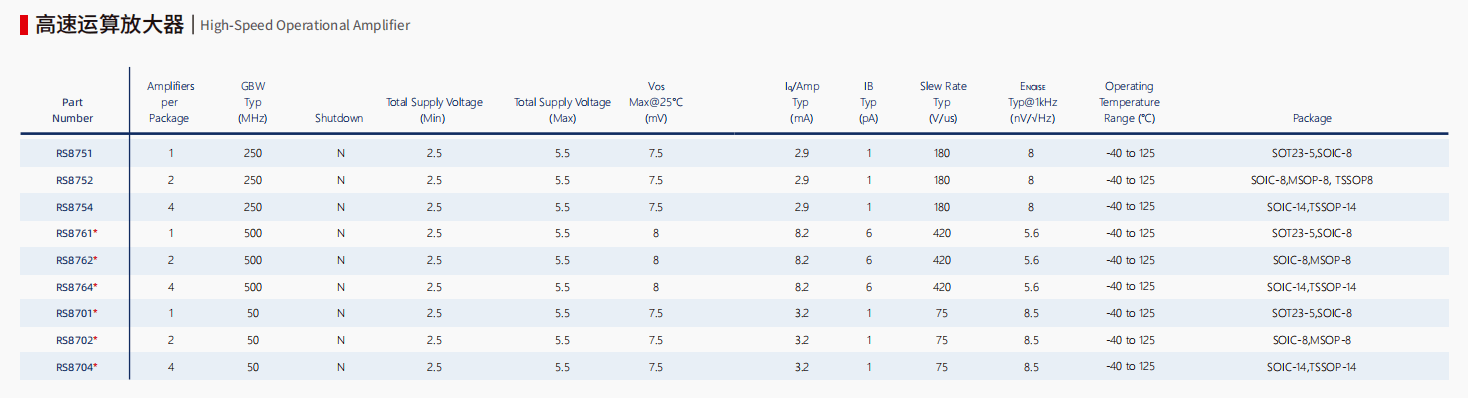1468x398 pixels.
Task: Click the RS8764* part number
Action: pyautogui.click(x=77, y=287)
